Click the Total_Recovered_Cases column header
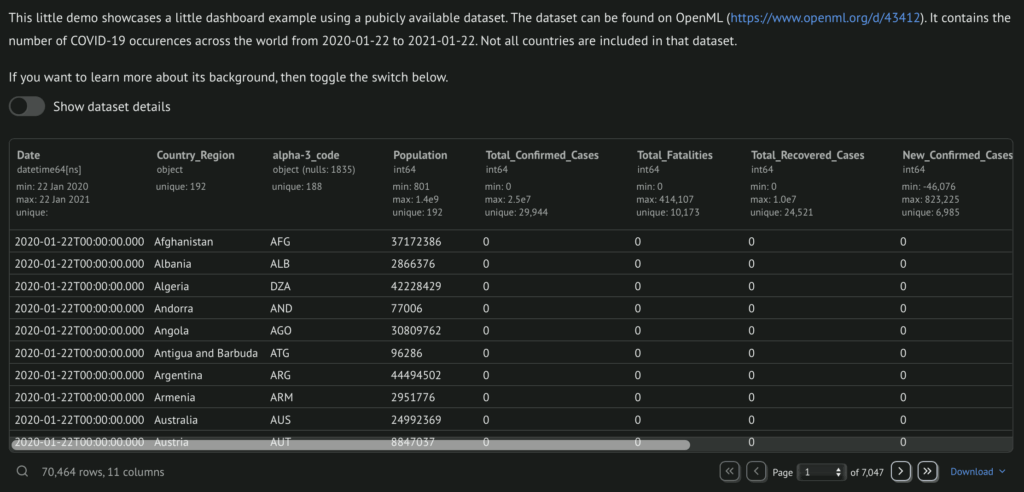This screenshot has height=492, width=1024. point(807,155)
